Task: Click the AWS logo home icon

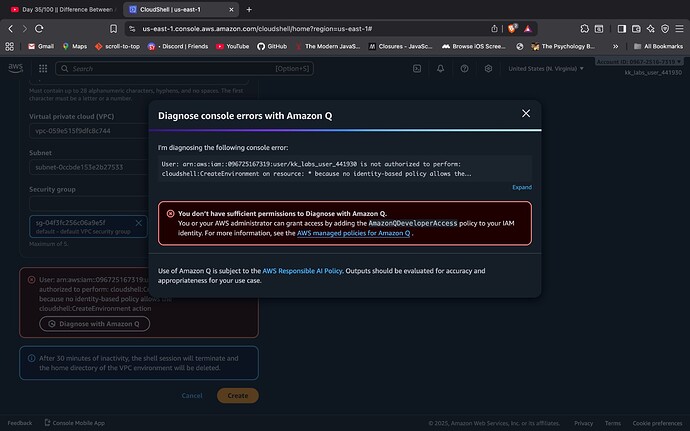Action: (15, 68)
